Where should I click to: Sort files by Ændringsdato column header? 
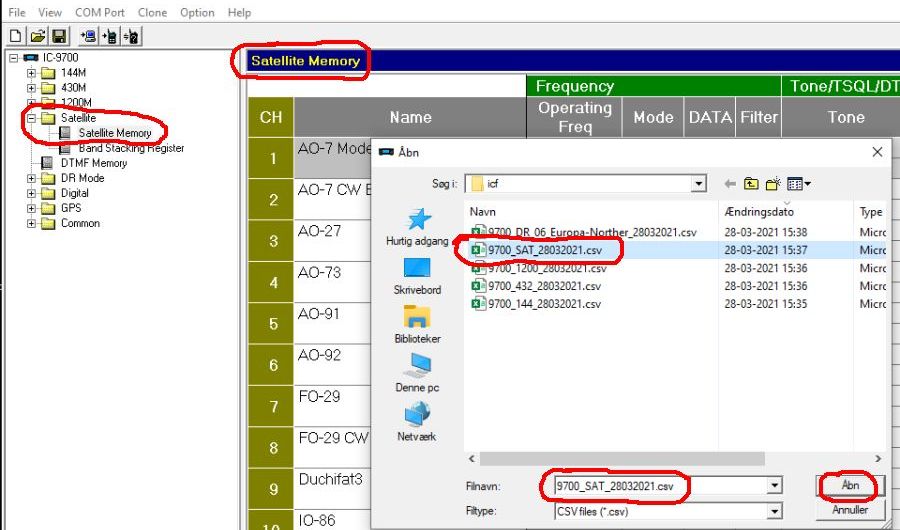(786, 212)
